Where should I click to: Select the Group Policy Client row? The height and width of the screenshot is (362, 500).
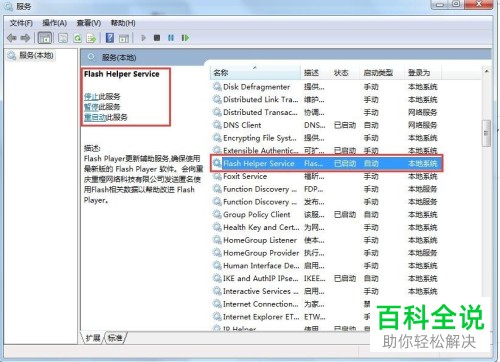[x=325, y=215]
